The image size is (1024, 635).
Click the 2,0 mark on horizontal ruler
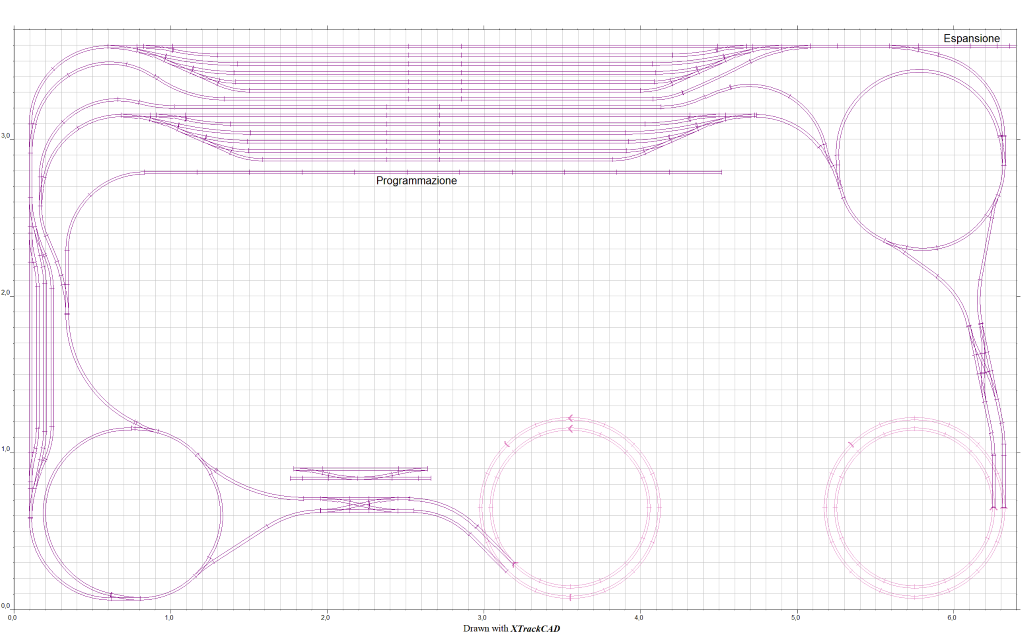point(326,618)
